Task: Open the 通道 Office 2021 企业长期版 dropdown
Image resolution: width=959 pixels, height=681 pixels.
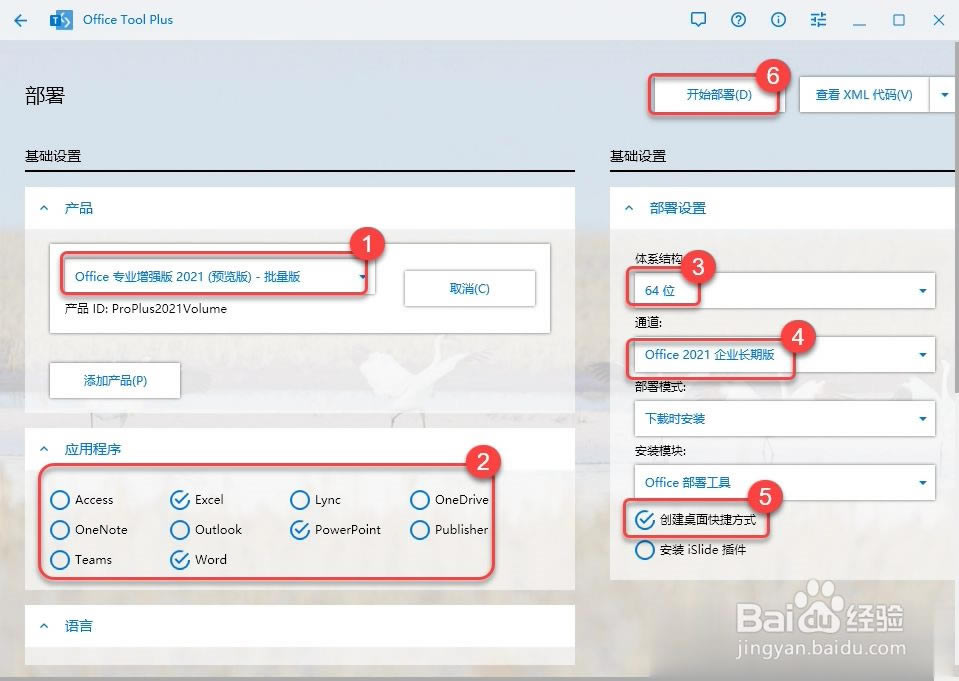Action: [x=785, y=355]
